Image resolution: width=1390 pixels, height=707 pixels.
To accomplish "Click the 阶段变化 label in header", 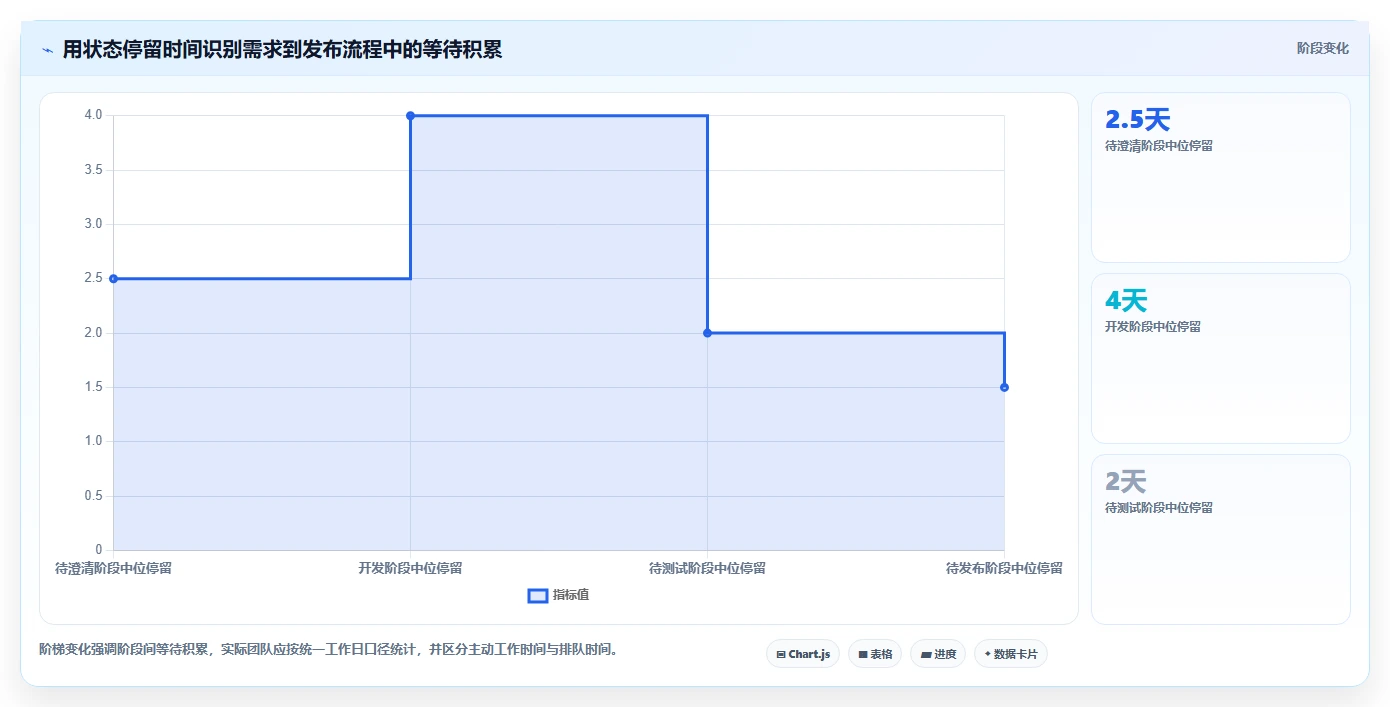I will 1322,48.
